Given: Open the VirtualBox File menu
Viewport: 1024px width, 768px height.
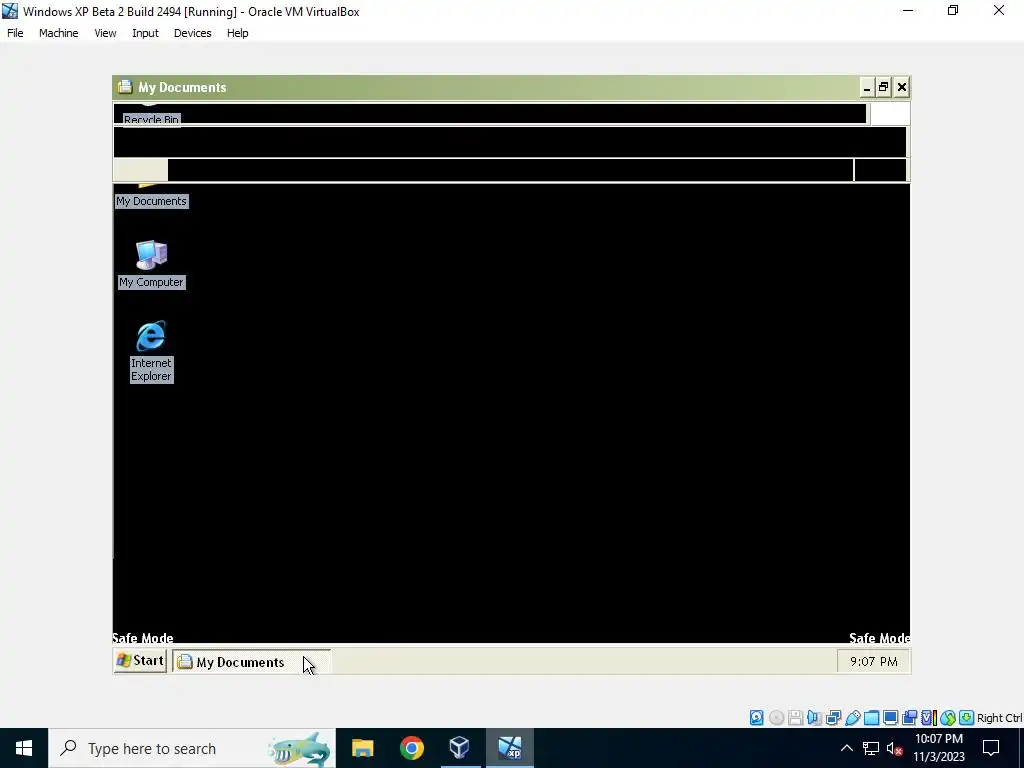Looking at the screenshot, I should click(x=15, y=33).
